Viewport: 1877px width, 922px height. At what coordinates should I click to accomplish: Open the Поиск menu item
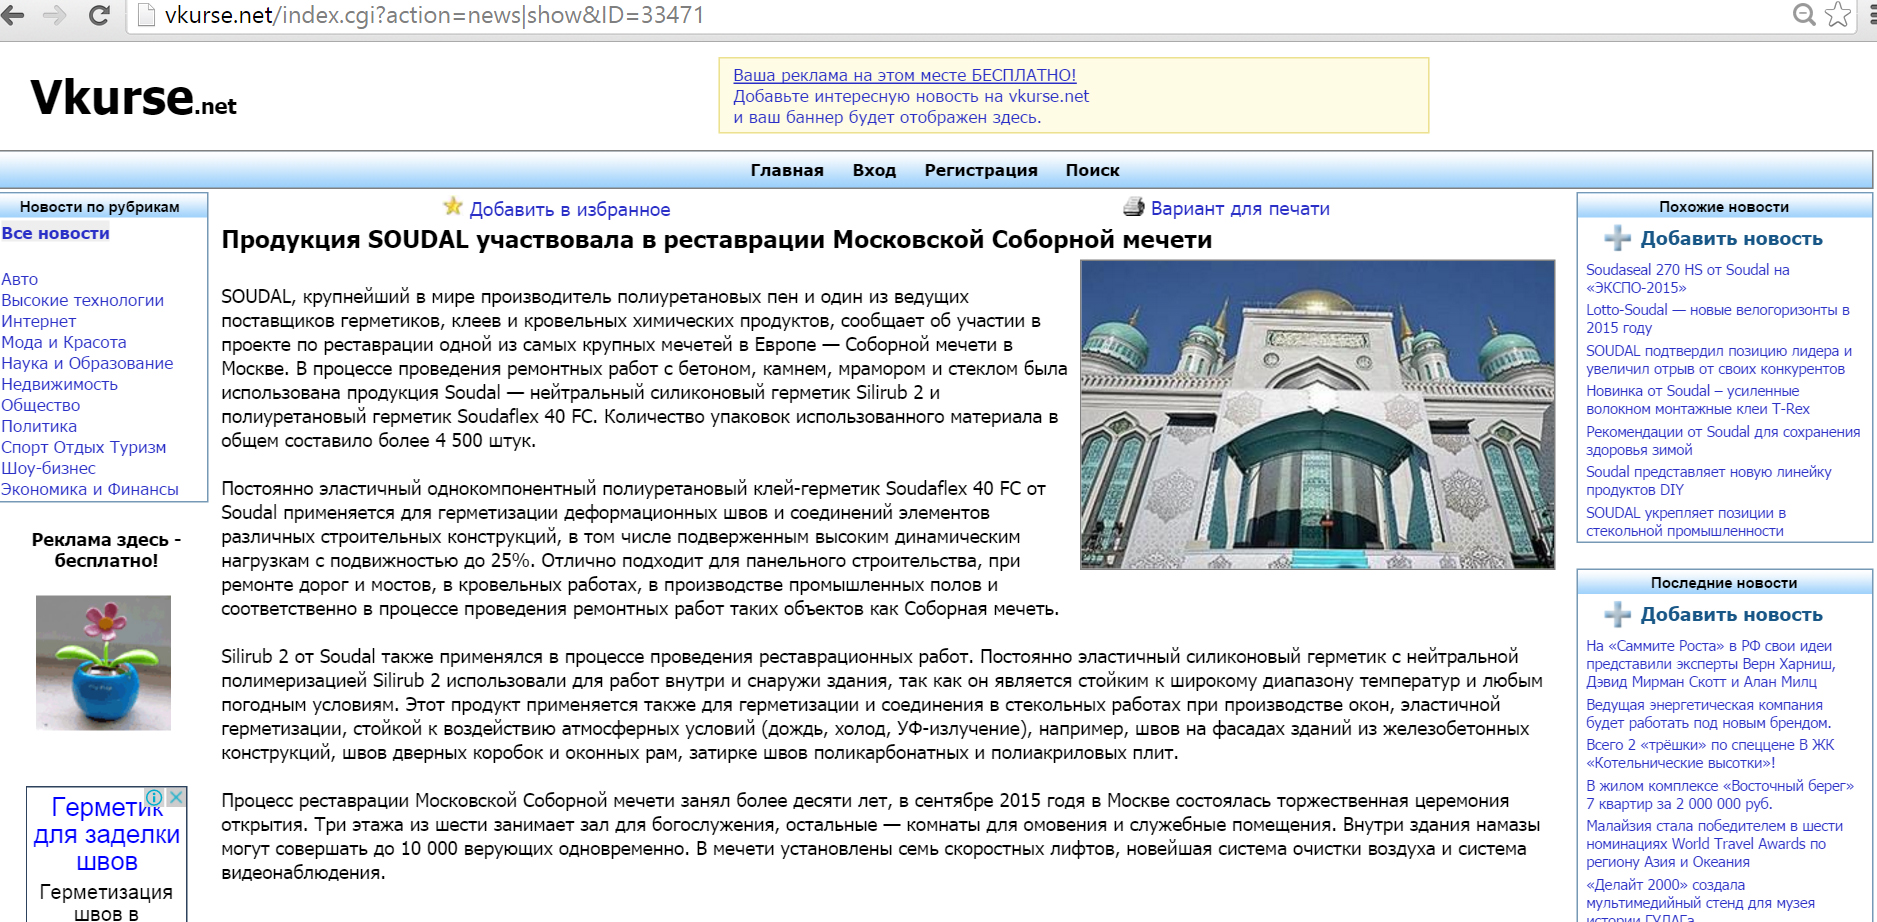click(1092, 170)
